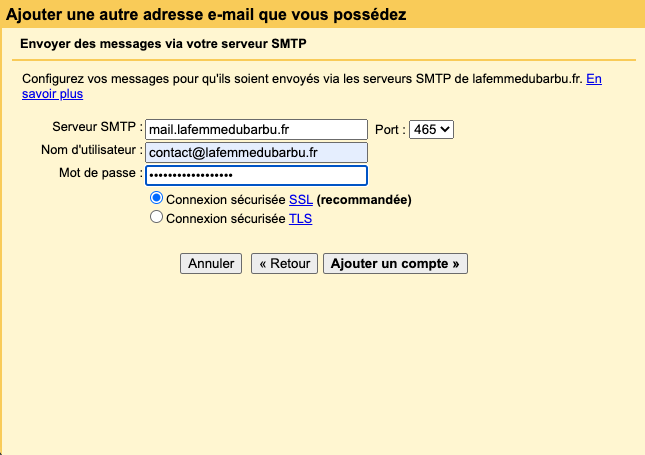Click into the Mot de passe field
Image resolution: width=645 pixels, height=455 pixels.
point(256,175)
